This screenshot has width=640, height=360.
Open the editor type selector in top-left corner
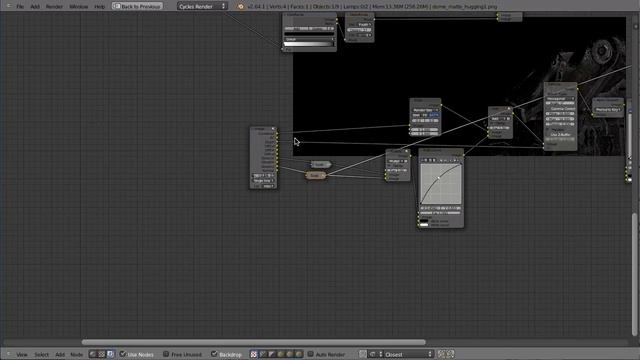(x=8, y=6)
